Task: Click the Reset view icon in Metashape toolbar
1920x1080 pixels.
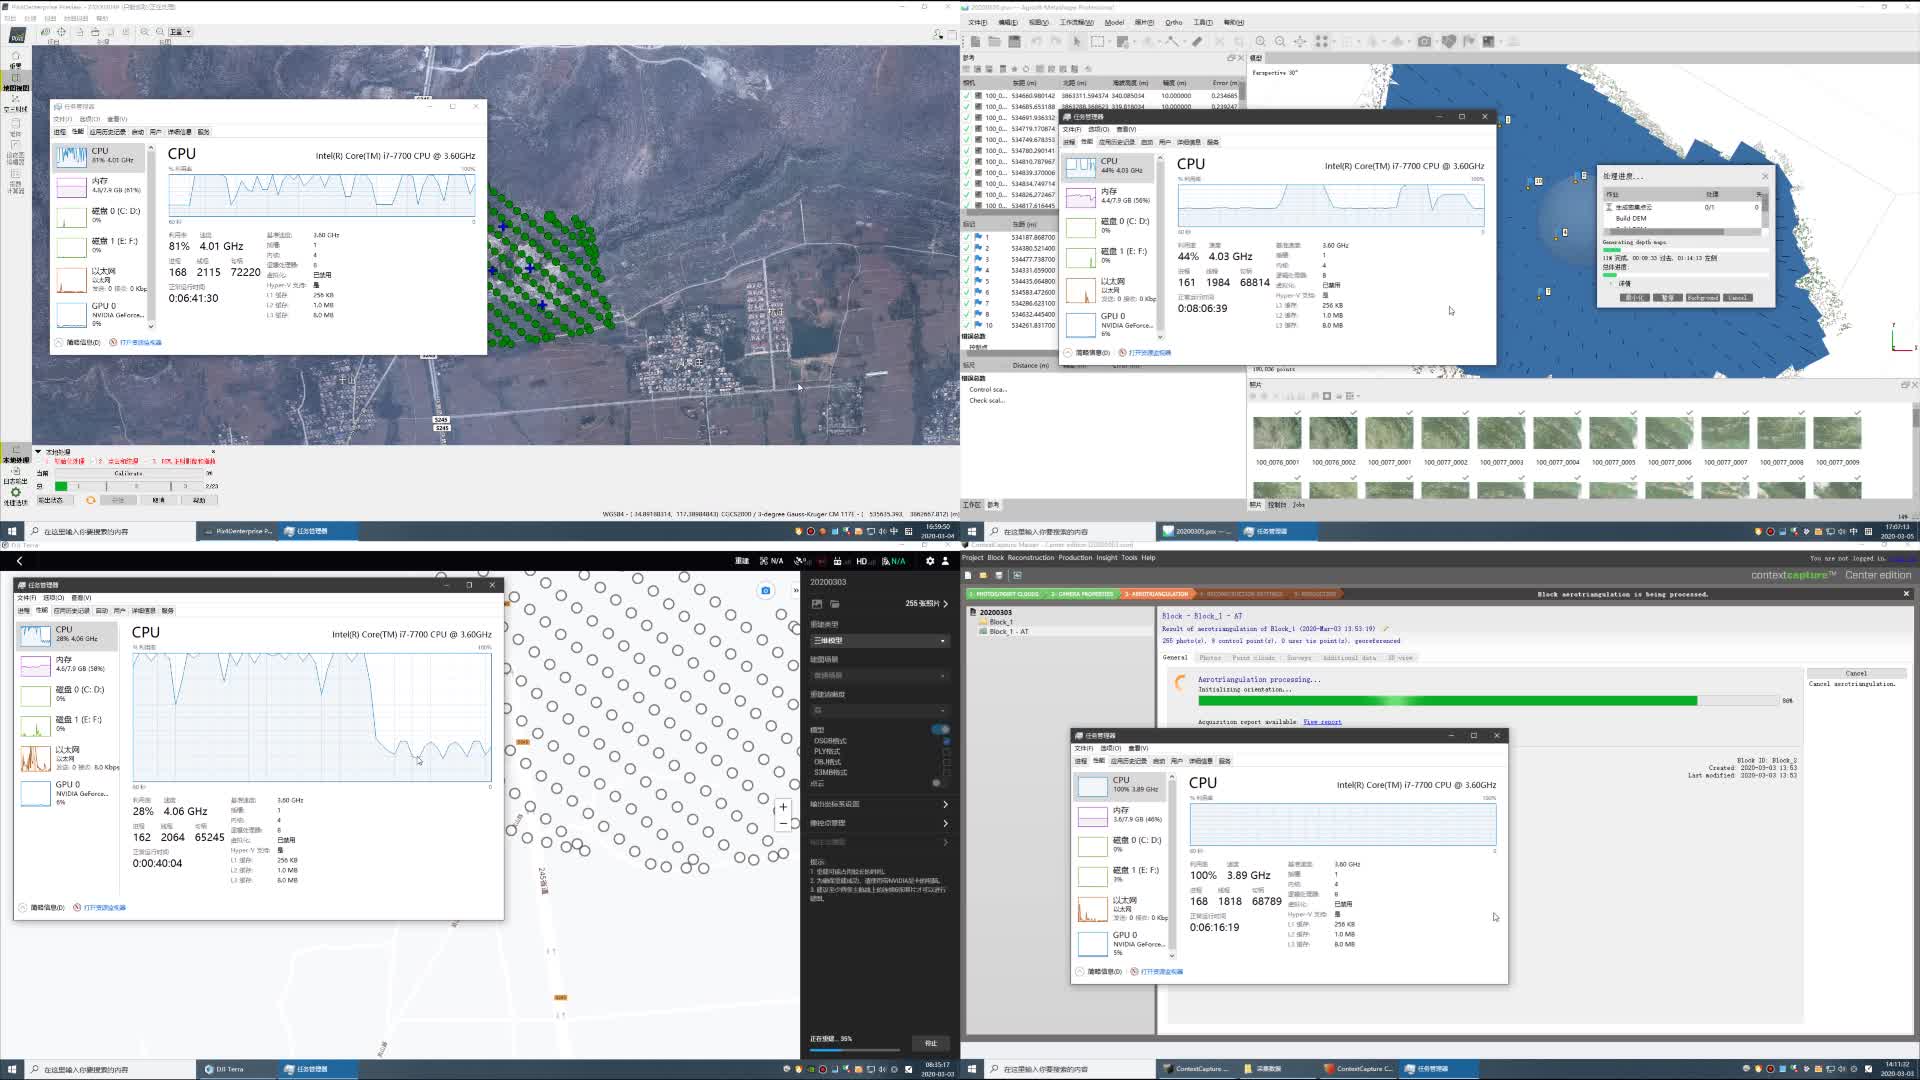Action: 1300,41
